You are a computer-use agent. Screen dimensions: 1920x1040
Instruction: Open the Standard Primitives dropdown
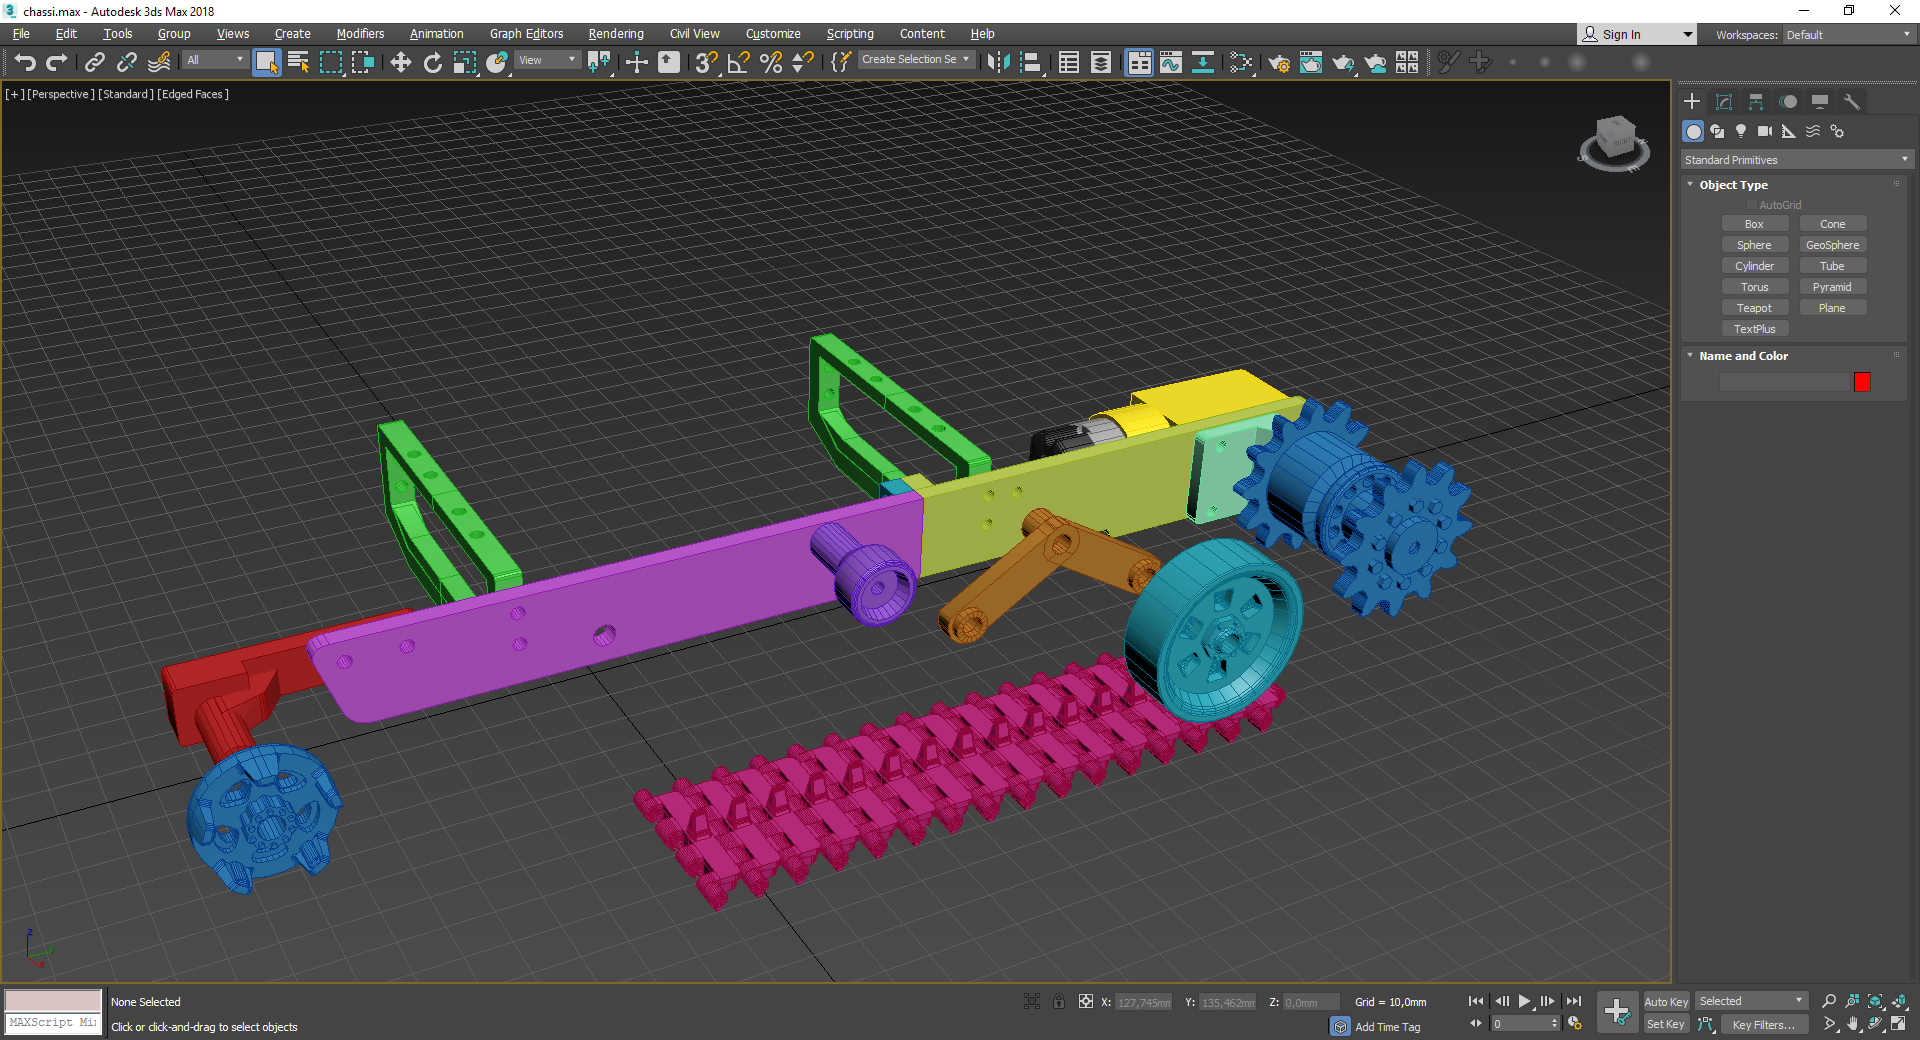(x=1796, y=160)
